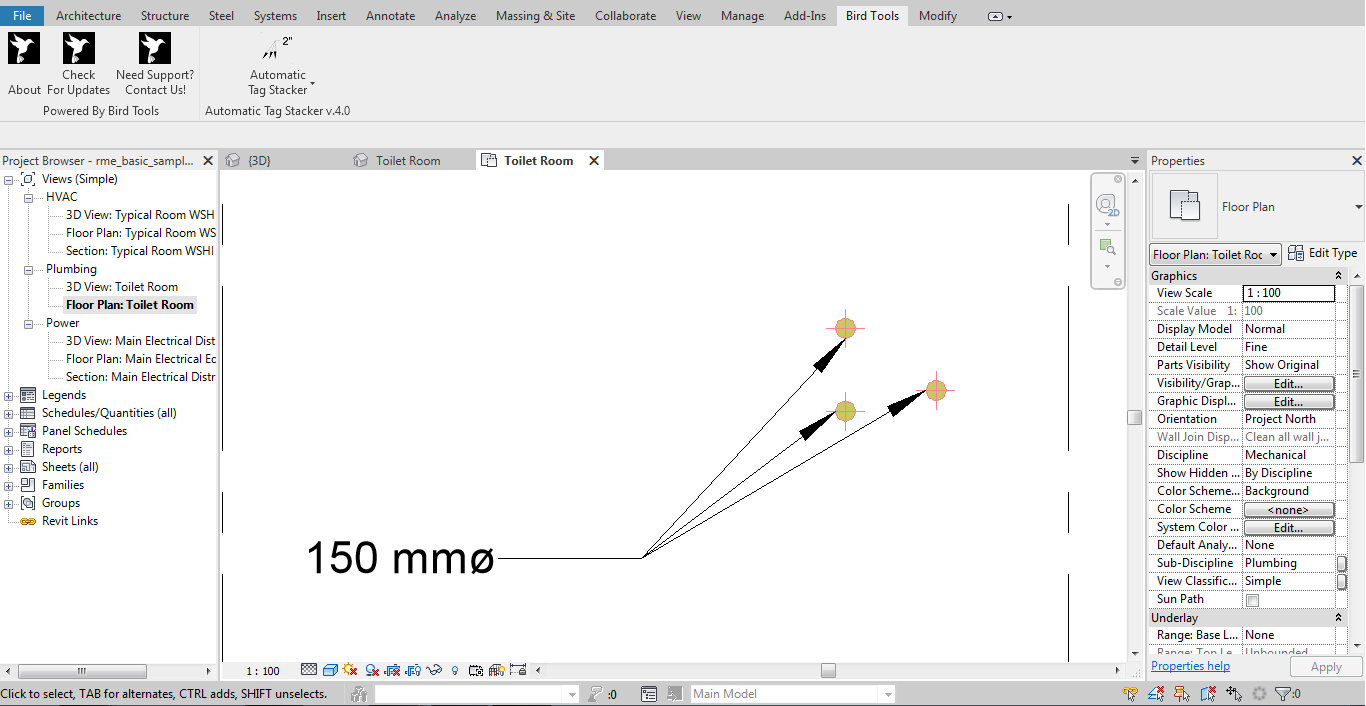
Task: Click the Color Scheme <none> button
Action: tap(1288, 509)
